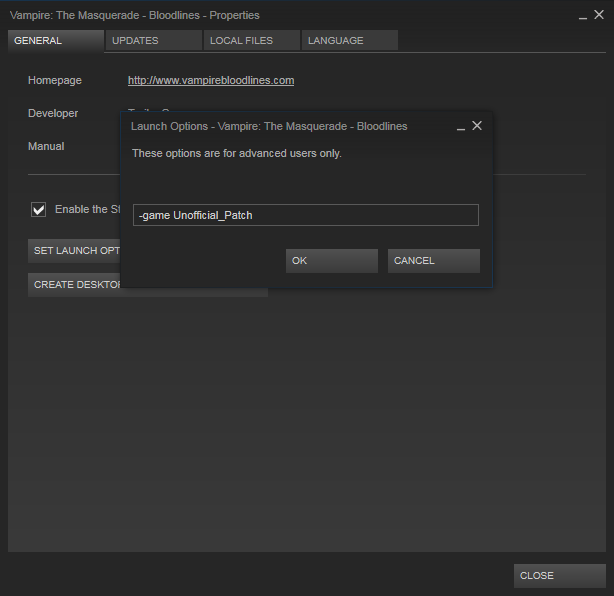Close the Properties window with X icon
The image size is (614, 596).
point(599,15)
